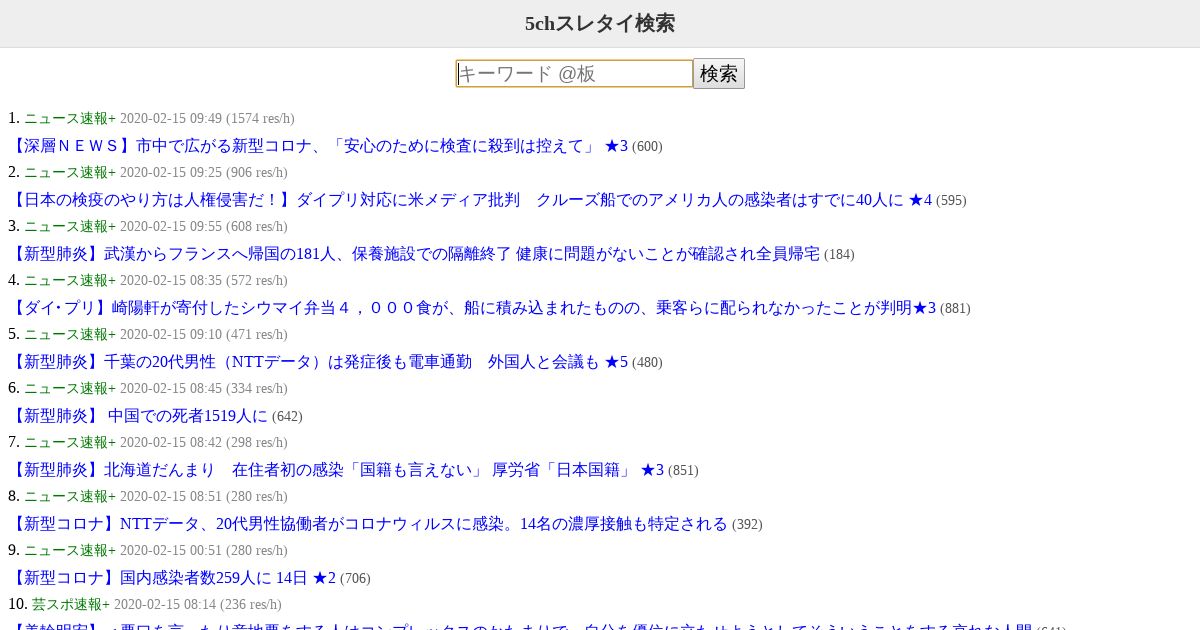Viewport: 1200px width, 630px height.
Task: Select ニュース速報+ board link in entry 5
Action: 70,335
